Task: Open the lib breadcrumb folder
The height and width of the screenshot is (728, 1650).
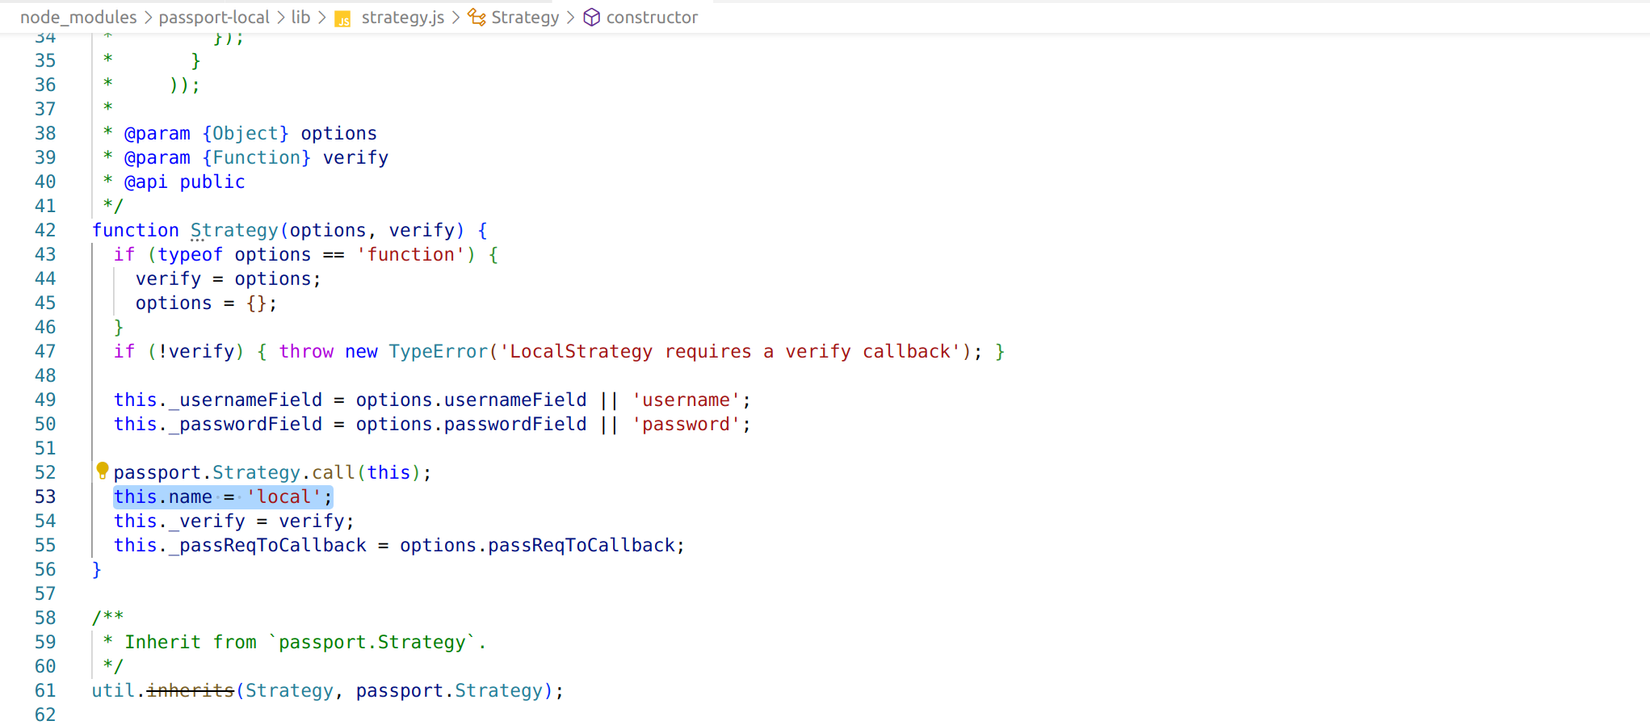Action: click(301, 17)
